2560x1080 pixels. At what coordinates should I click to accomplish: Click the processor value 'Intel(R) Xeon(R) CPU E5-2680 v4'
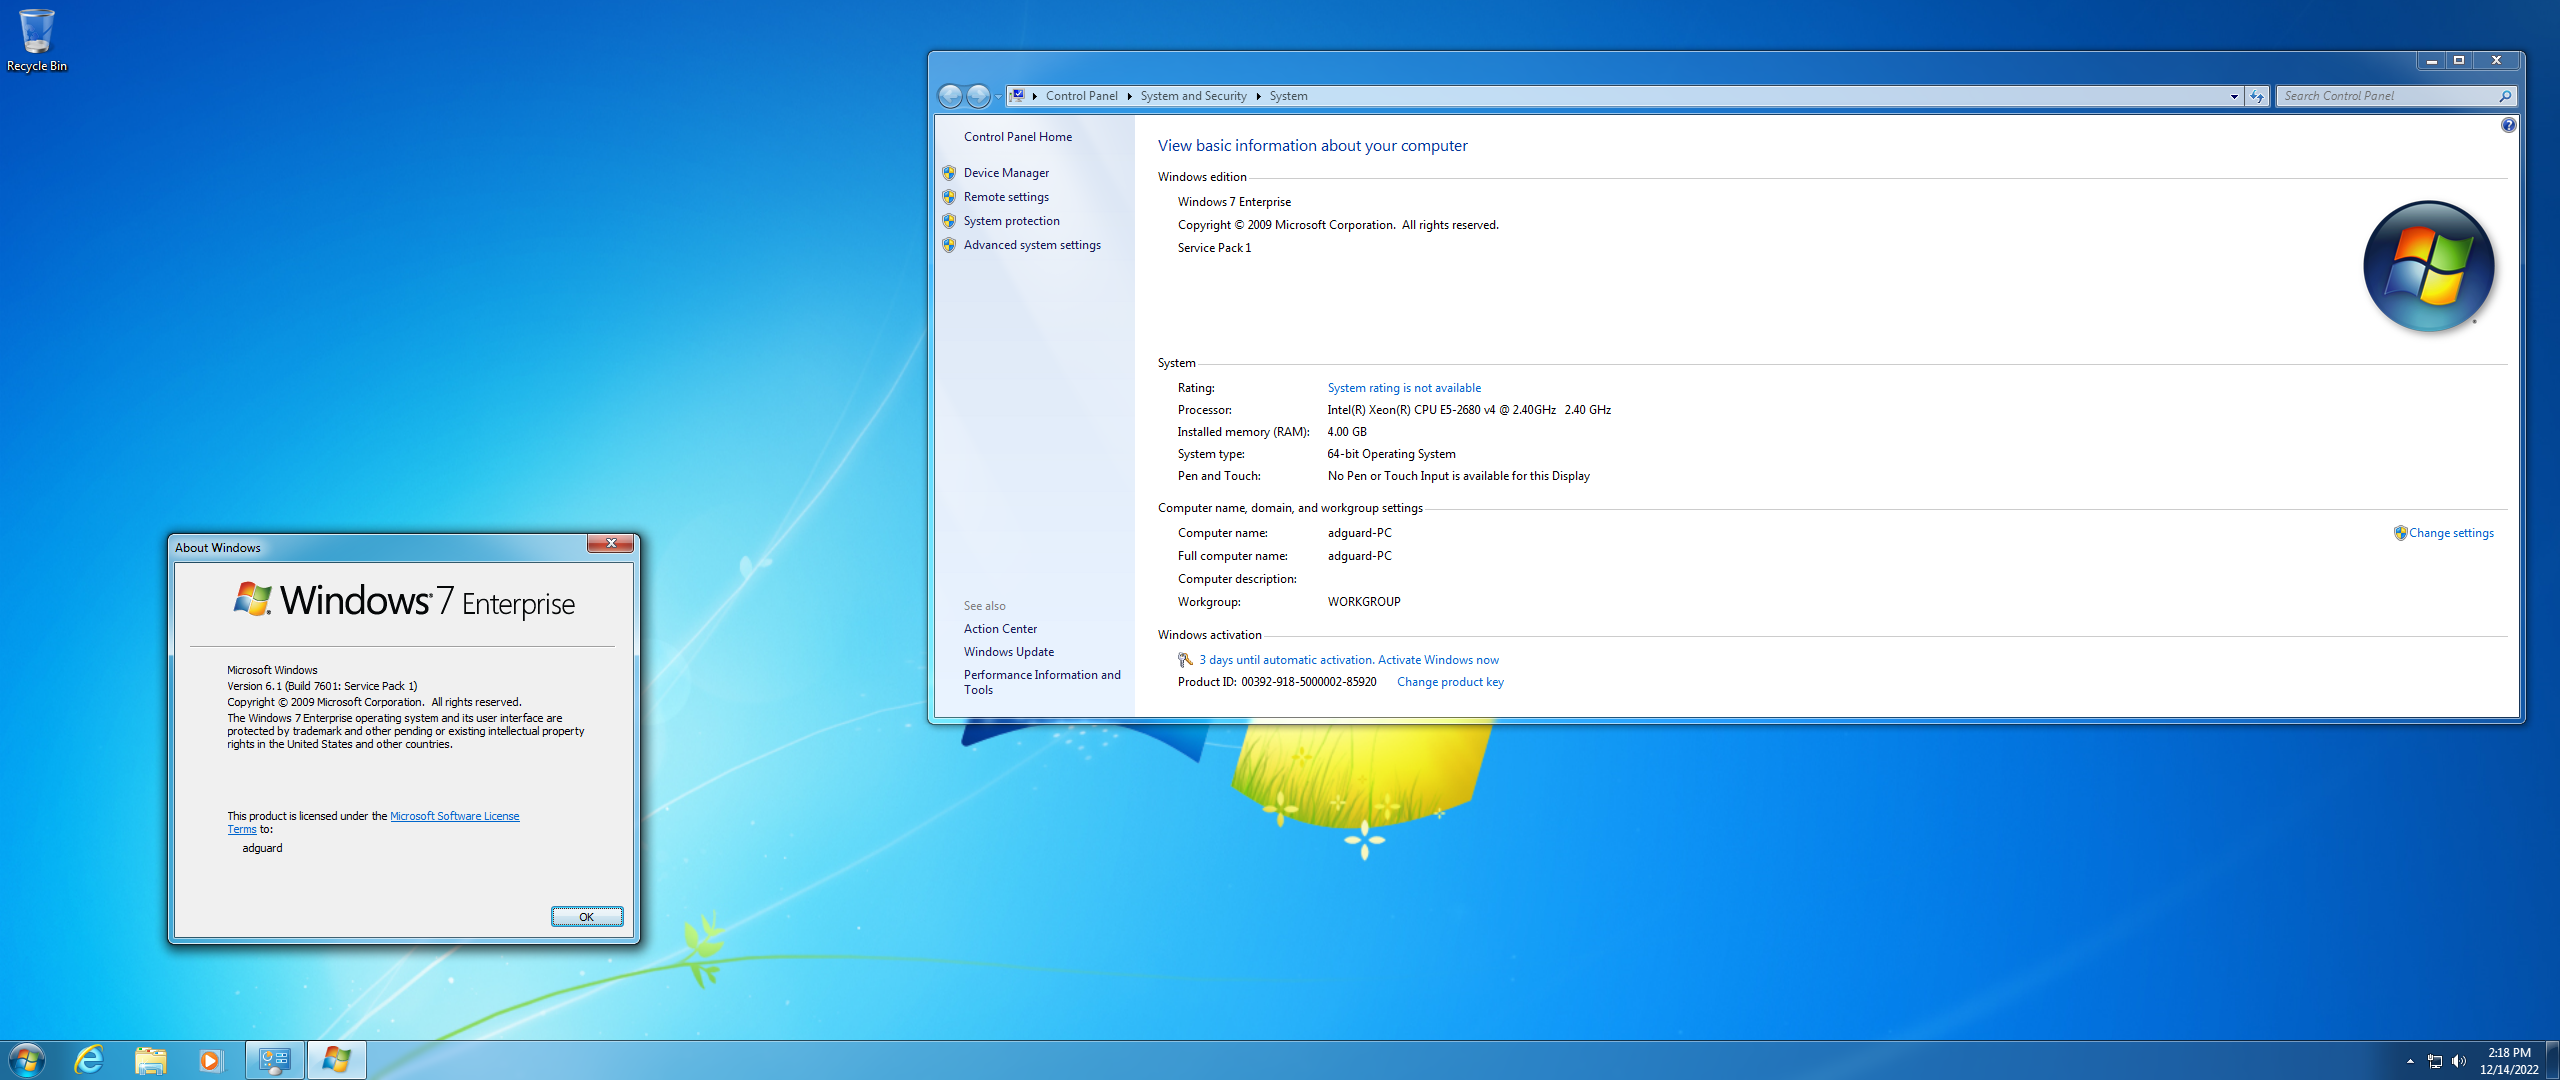pos(1411,410)
